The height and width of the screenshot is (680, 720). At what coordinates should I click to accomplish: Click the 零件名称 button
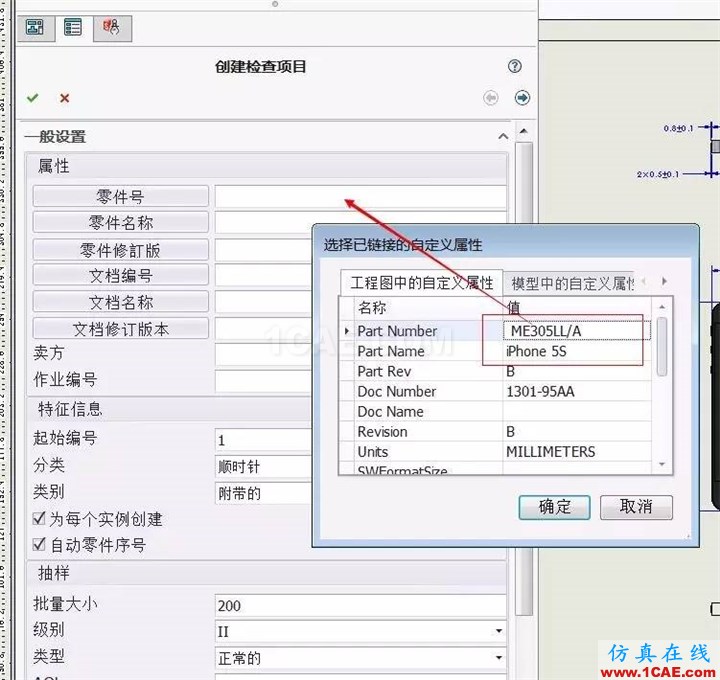coord(121,223)
